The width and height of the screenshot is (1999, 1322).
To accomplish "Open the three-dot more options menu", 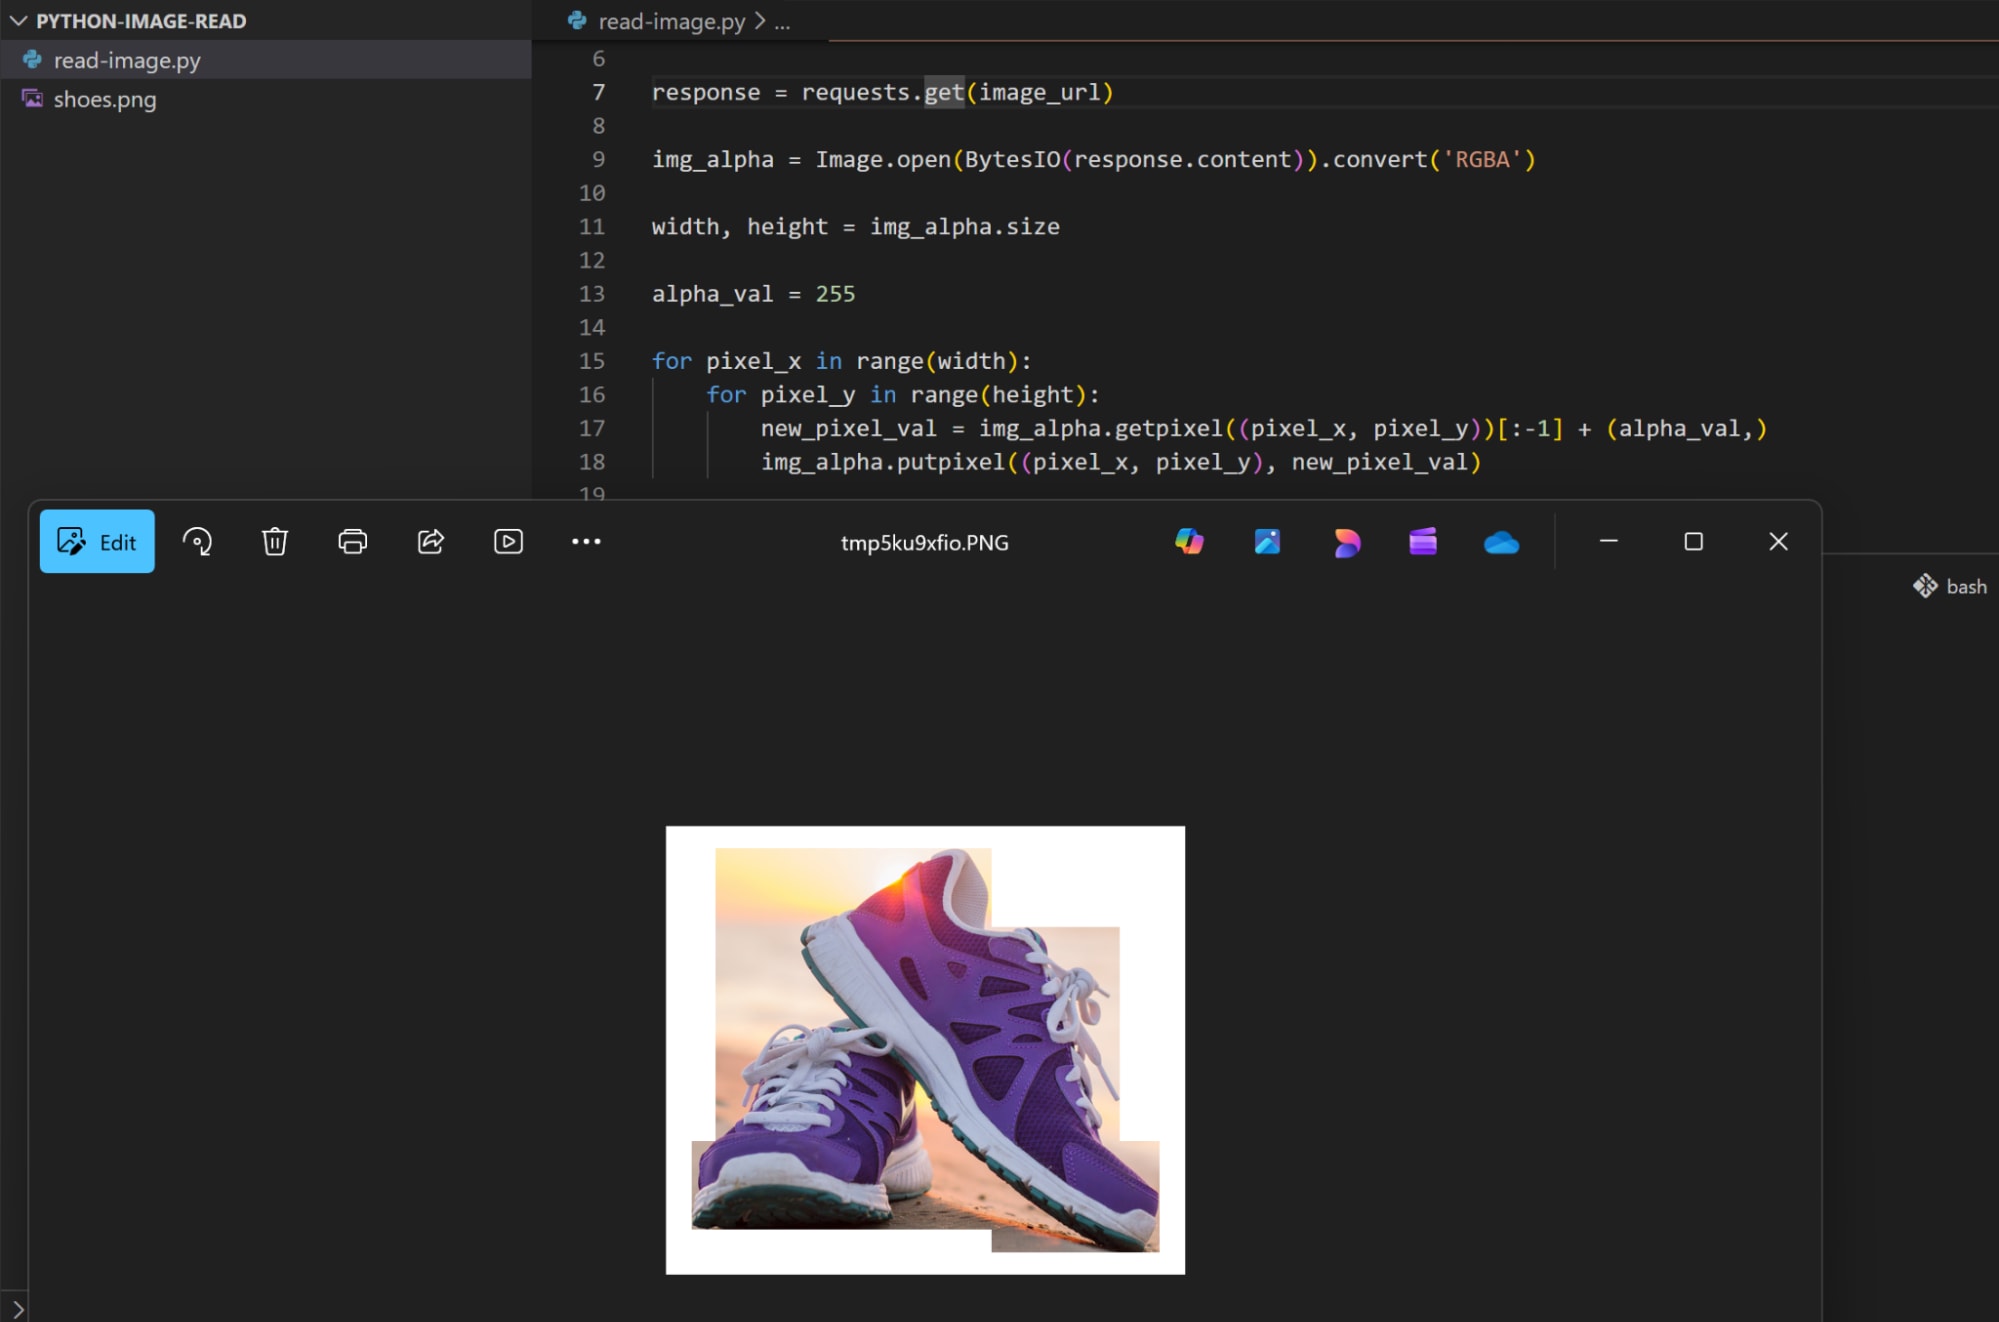I will 586,542.
